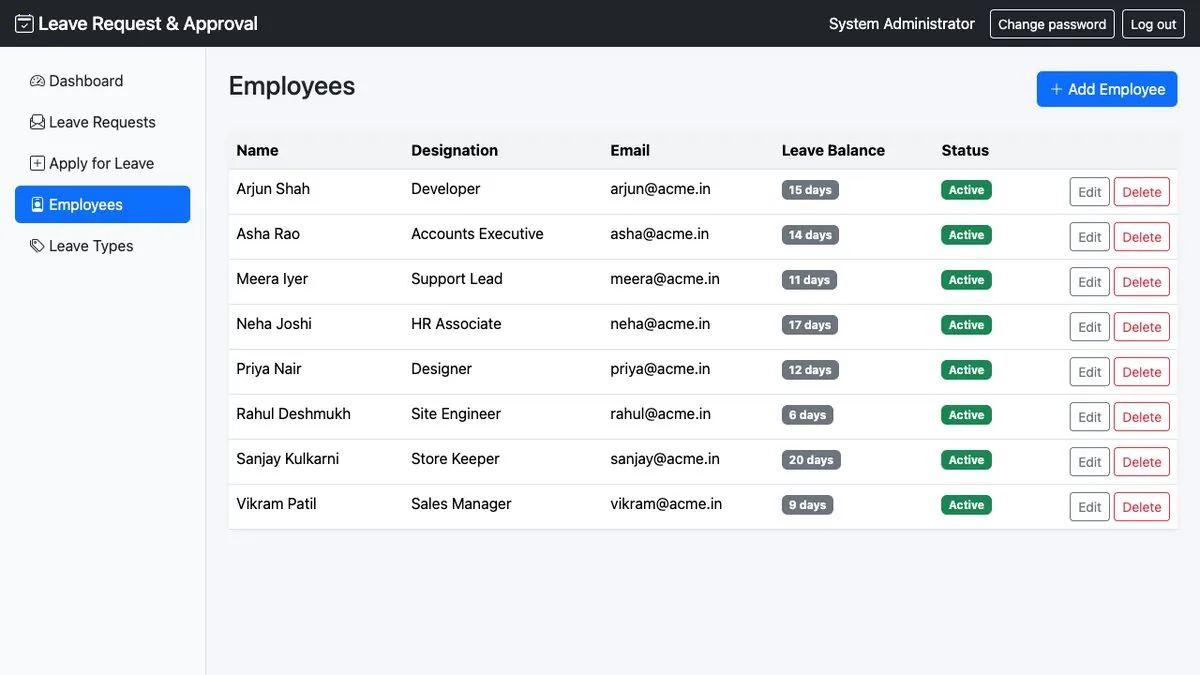Click the email asha@acme.in
The height and width of the screenshot is (675, 1200).
coord(660,234)
